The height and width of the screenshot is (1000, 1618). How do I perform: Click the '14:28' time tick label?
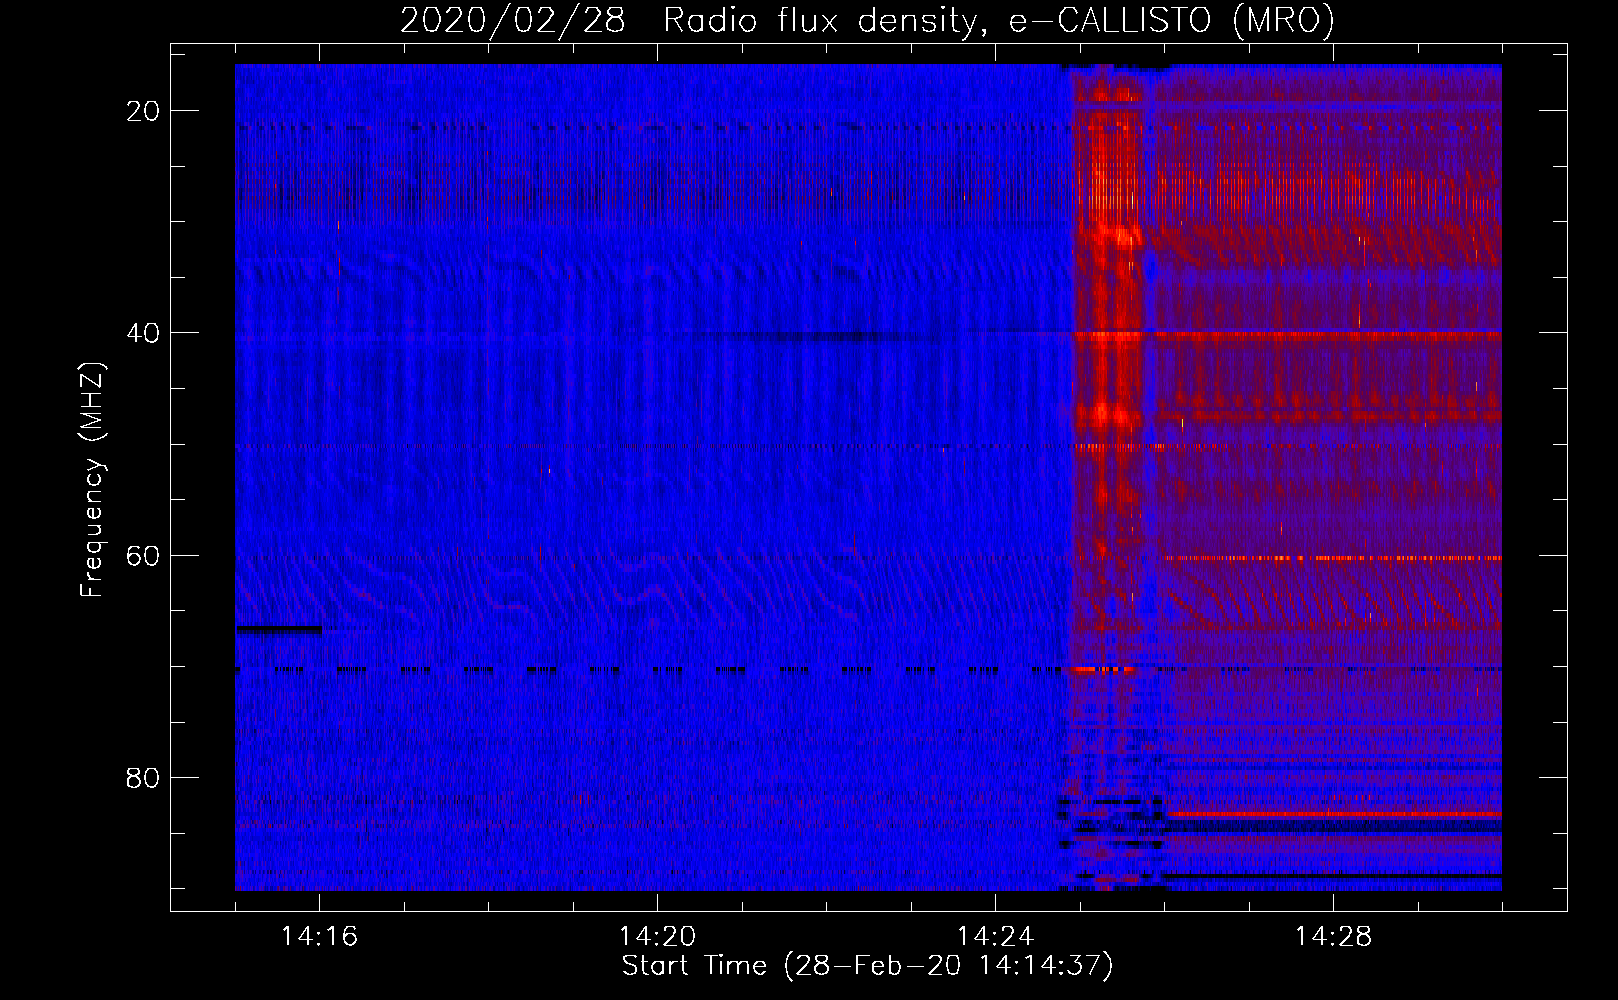[1333, 937]
